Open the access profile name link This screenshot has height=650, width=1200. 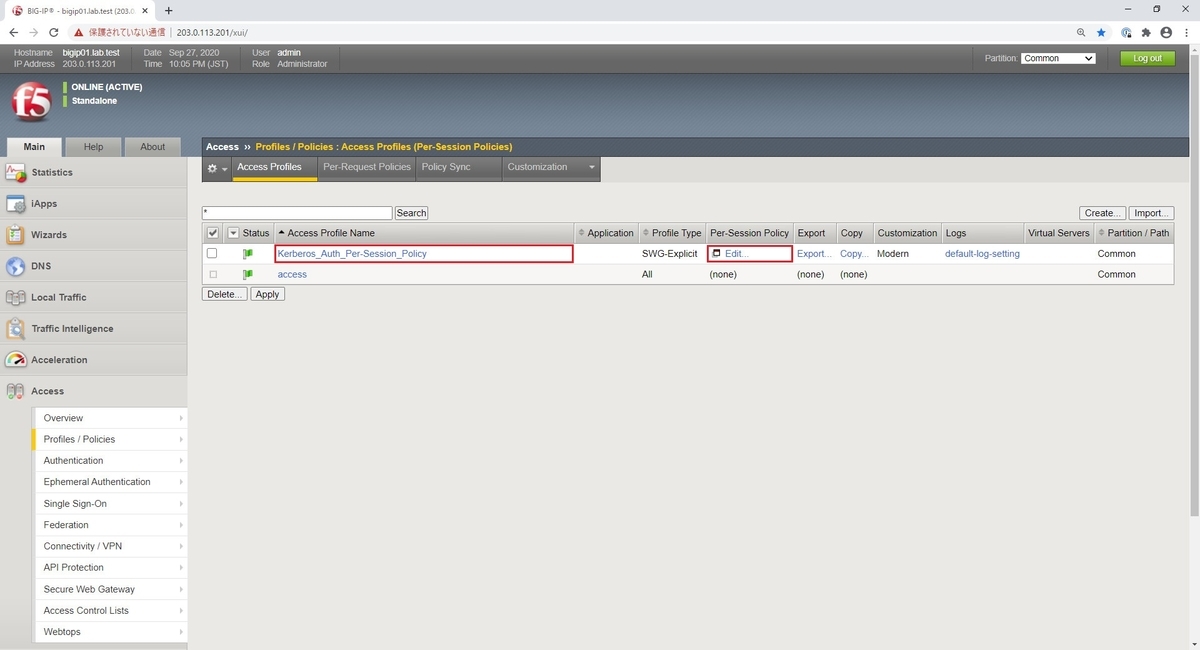[x=292, y=274]
